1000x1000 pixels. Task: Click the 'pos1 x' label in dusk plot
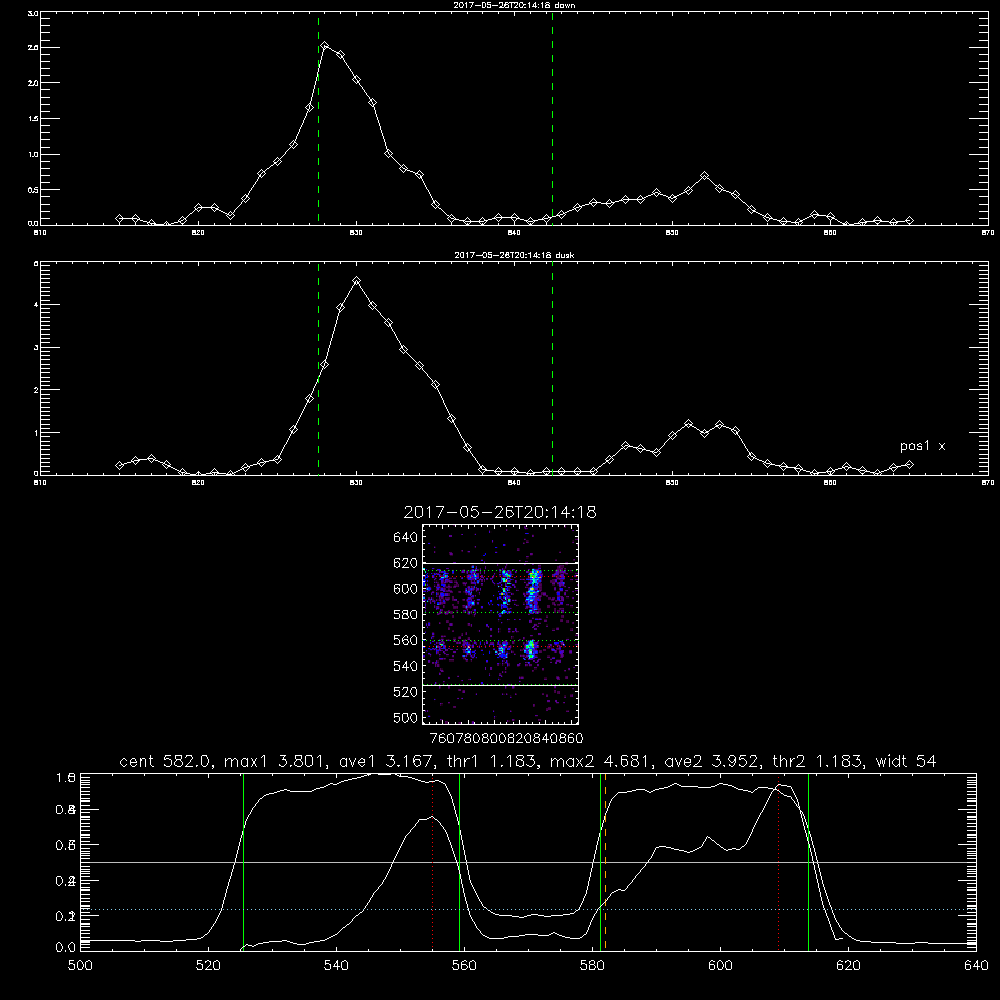click(922, 446)
